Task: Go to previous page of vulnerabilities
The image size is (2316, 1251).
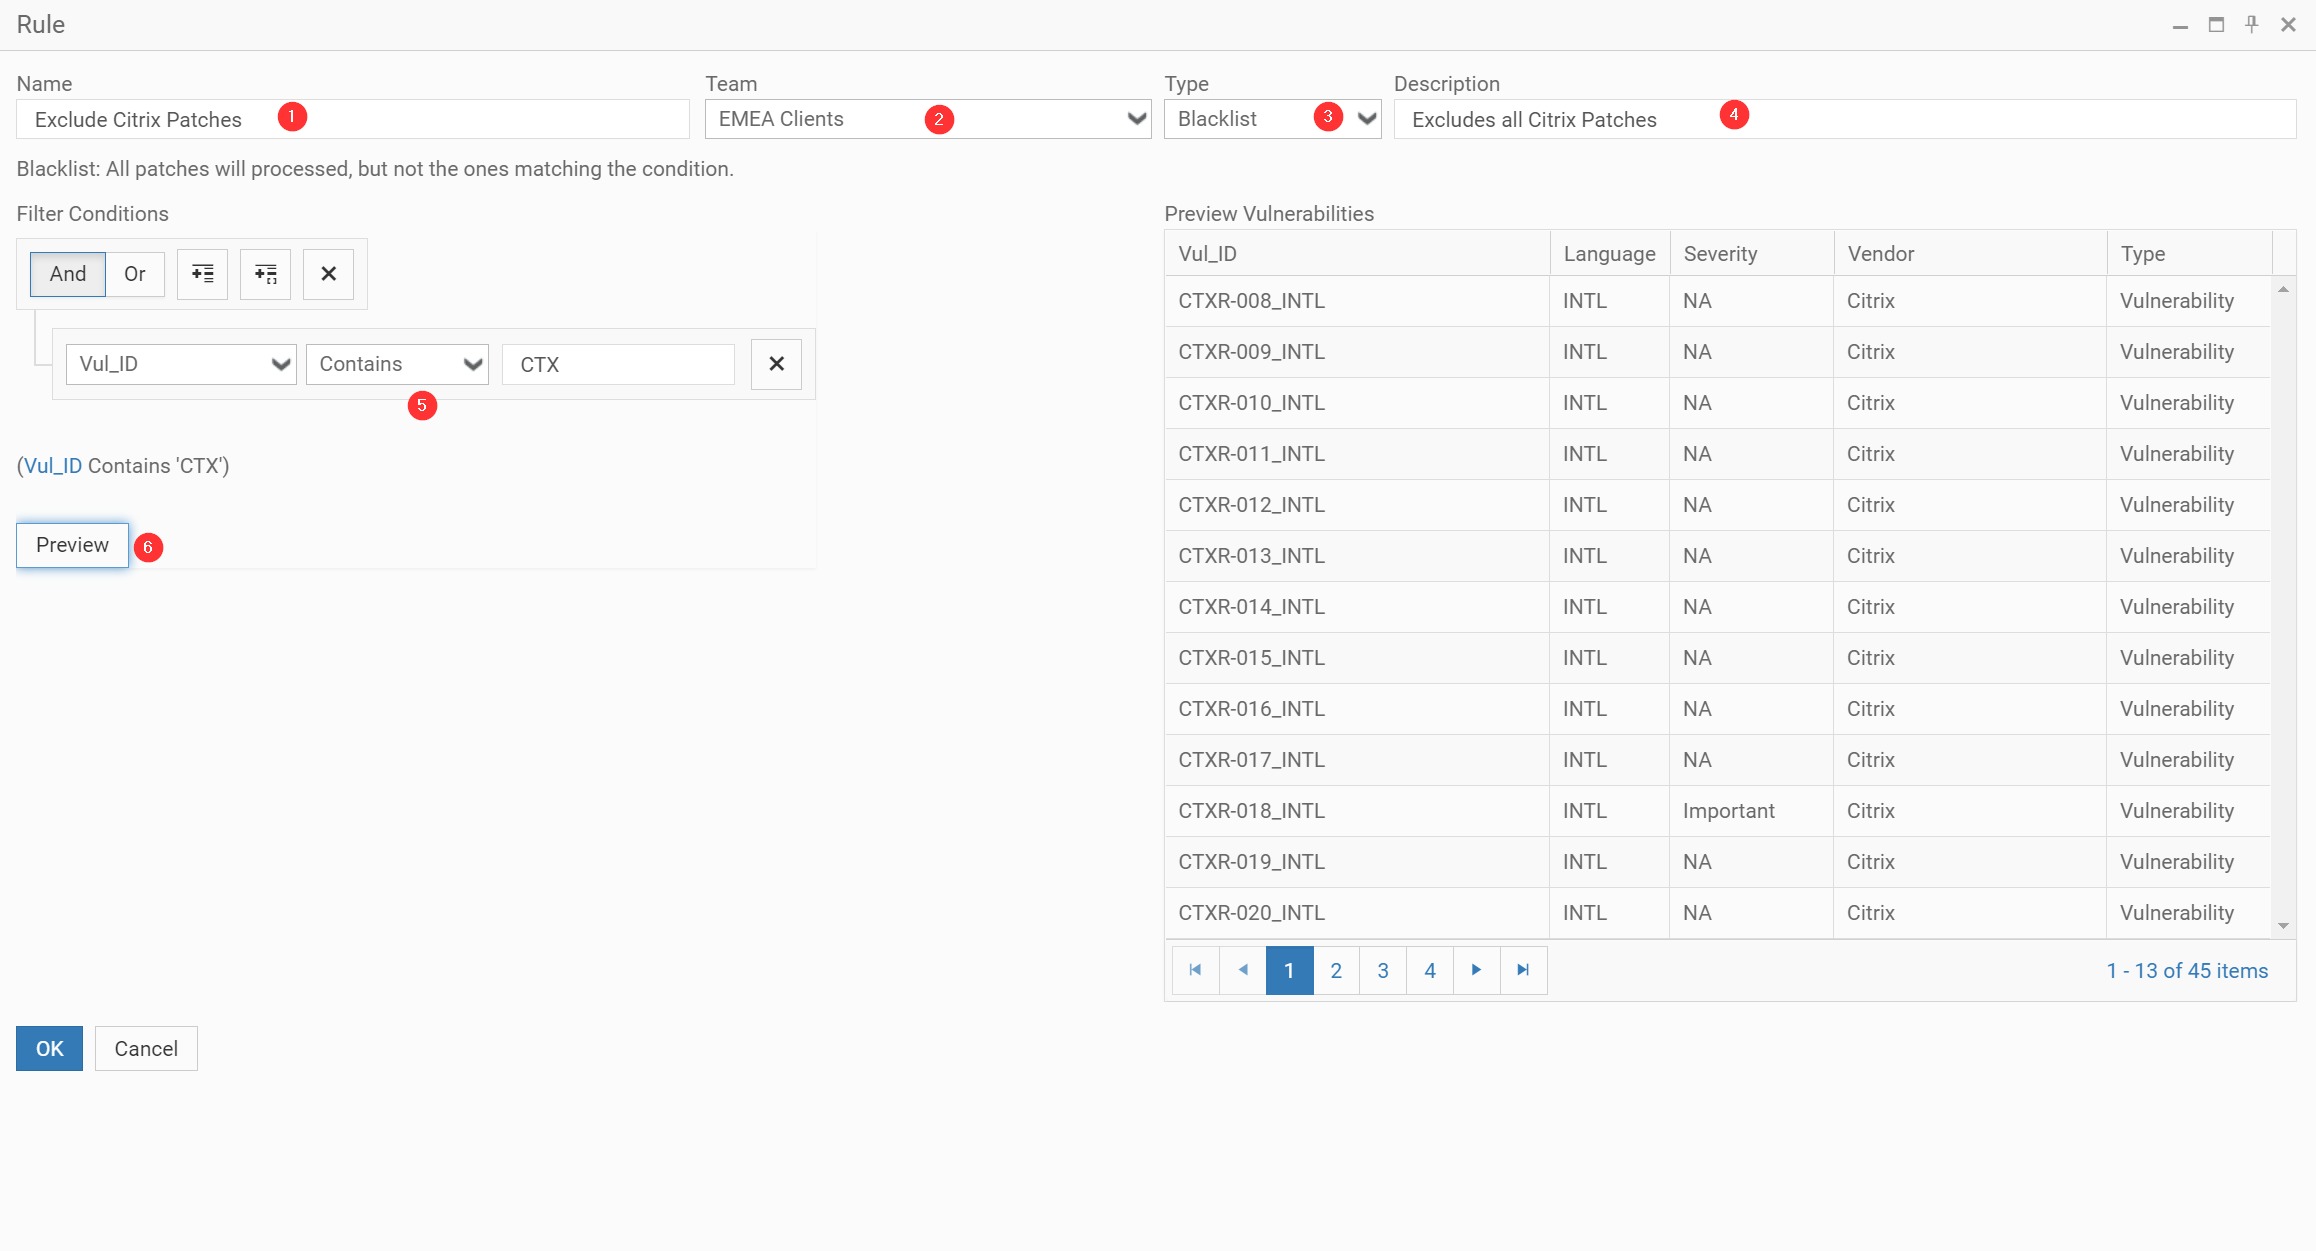Action: click(x=1242, y=970)
